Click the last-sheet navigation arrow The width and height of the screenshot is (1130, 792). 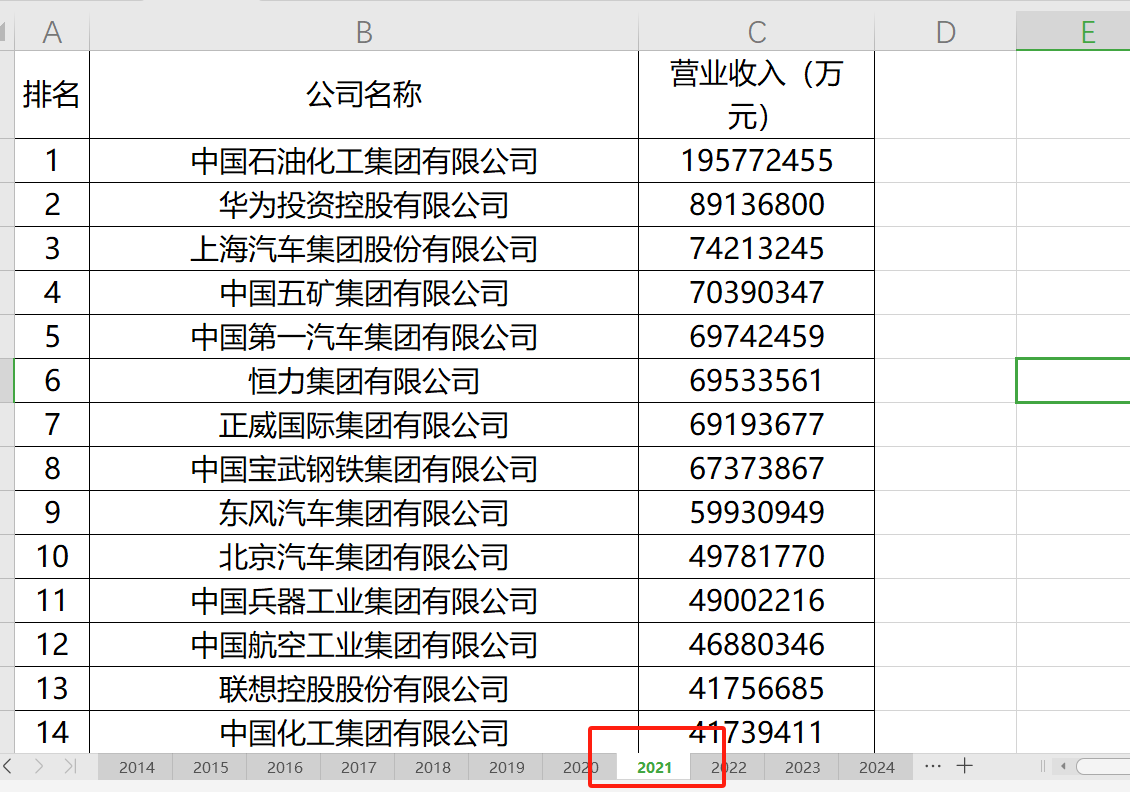[68, 766]
